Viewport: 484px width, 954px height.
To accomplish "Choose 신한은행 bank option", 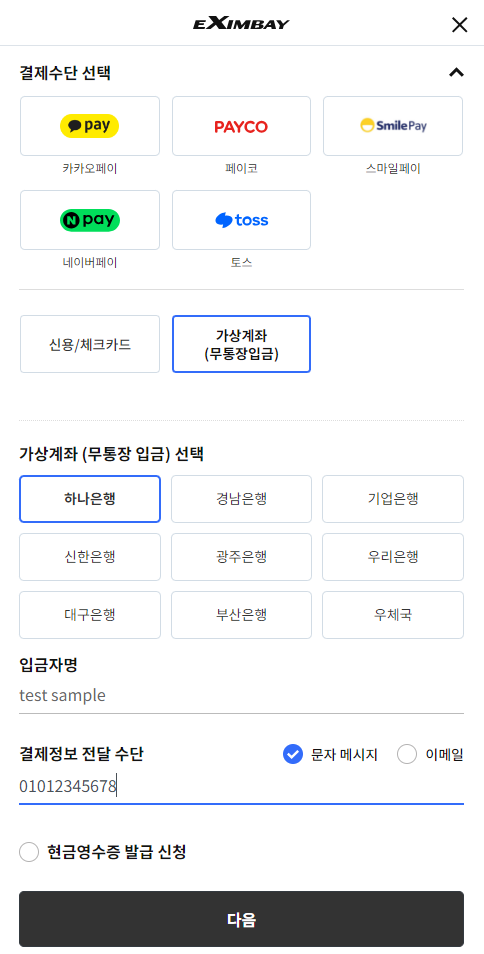I will tap(90, 557).
